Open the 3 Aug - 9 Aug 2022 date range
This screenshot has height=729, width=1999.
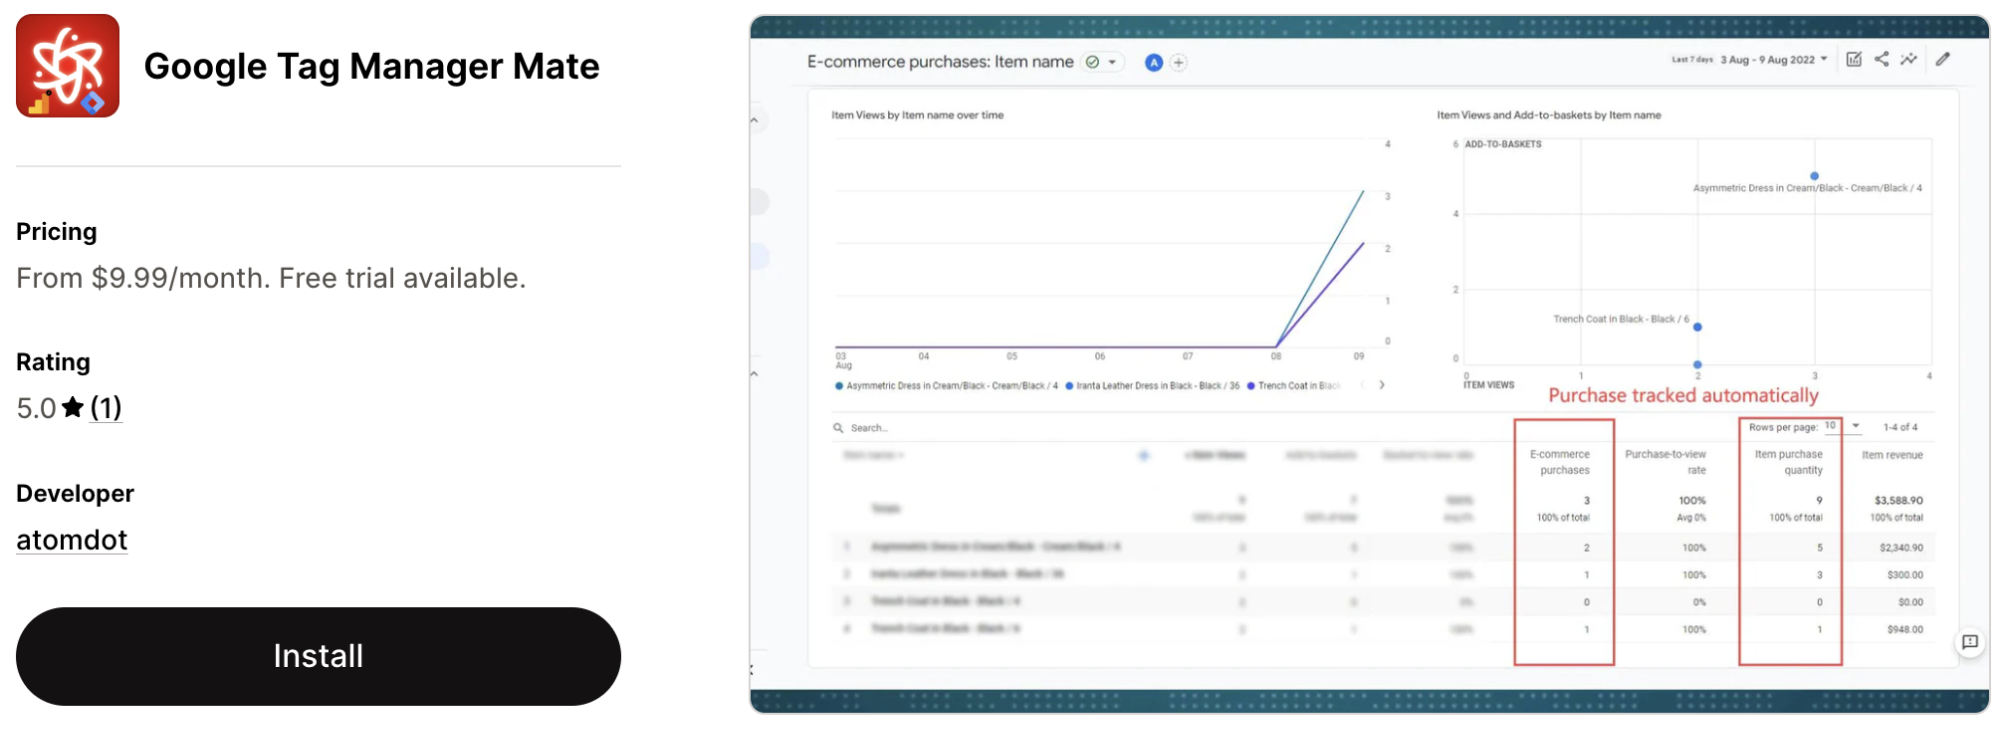pos(1774,60)
